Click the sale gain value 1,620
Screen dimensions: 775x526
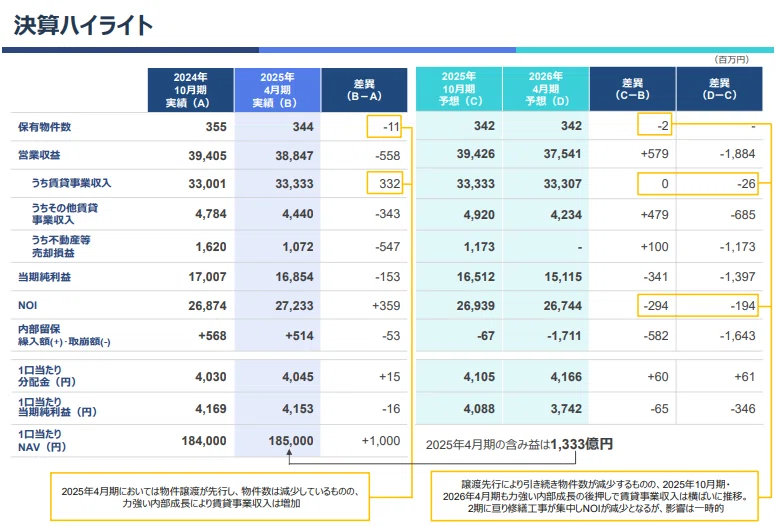(x=211, y=247)
